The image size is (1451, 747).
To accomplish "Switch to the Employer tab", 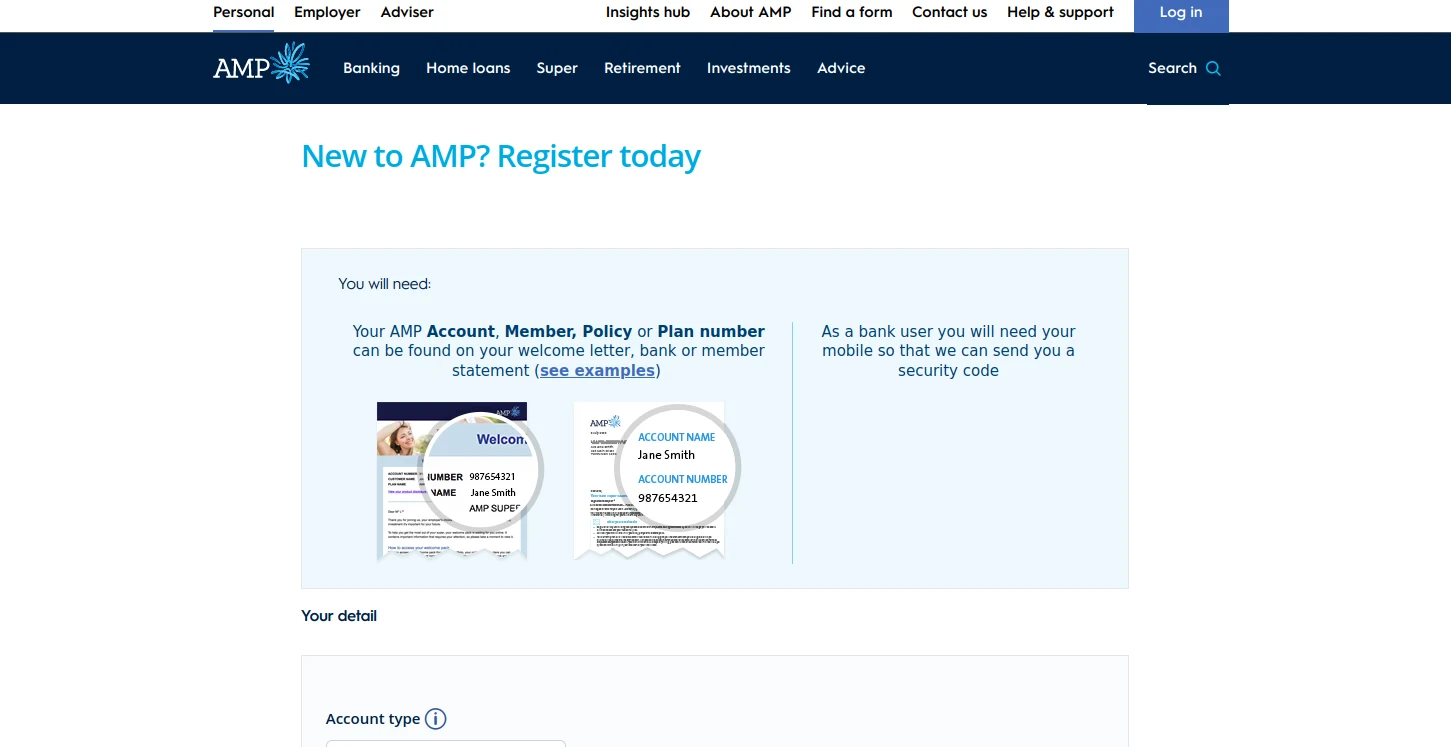I will click(327, 12).
